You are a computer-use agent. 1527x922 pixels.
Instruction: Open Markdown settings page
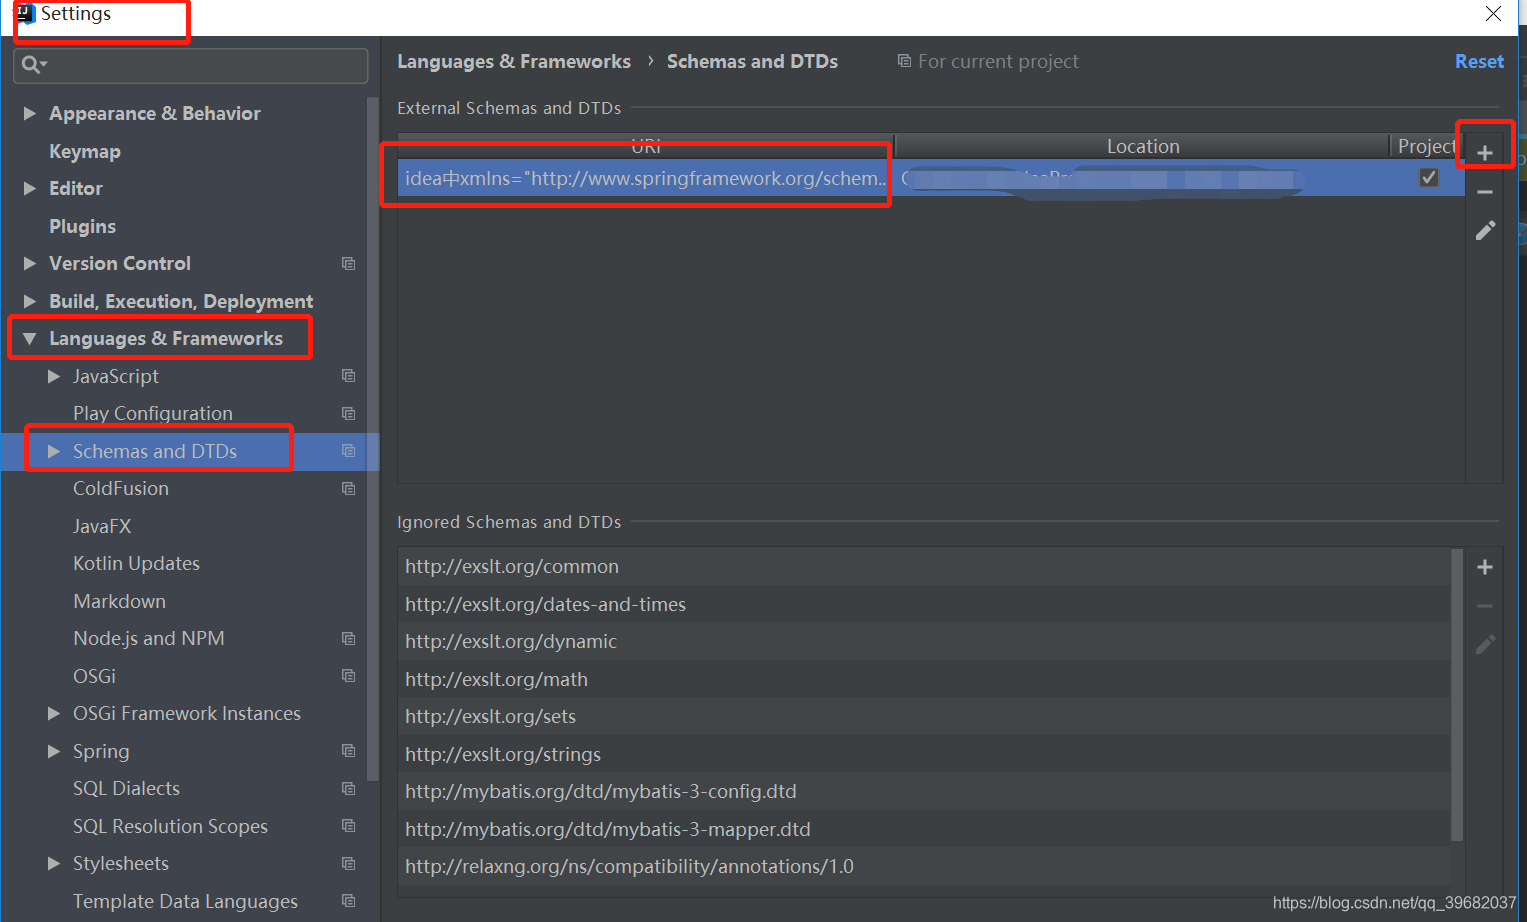(119, 601)
